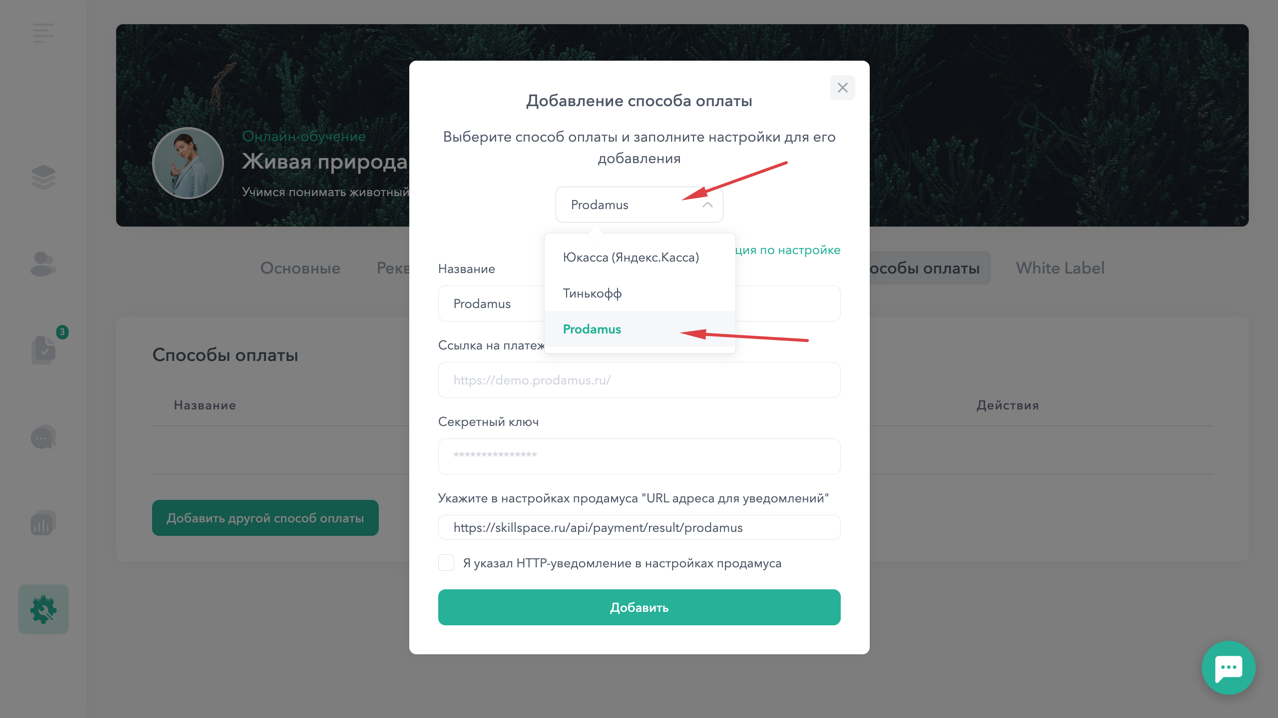Click the green Добавить button
Screen dimensions: 1279x718
(639, 607)
